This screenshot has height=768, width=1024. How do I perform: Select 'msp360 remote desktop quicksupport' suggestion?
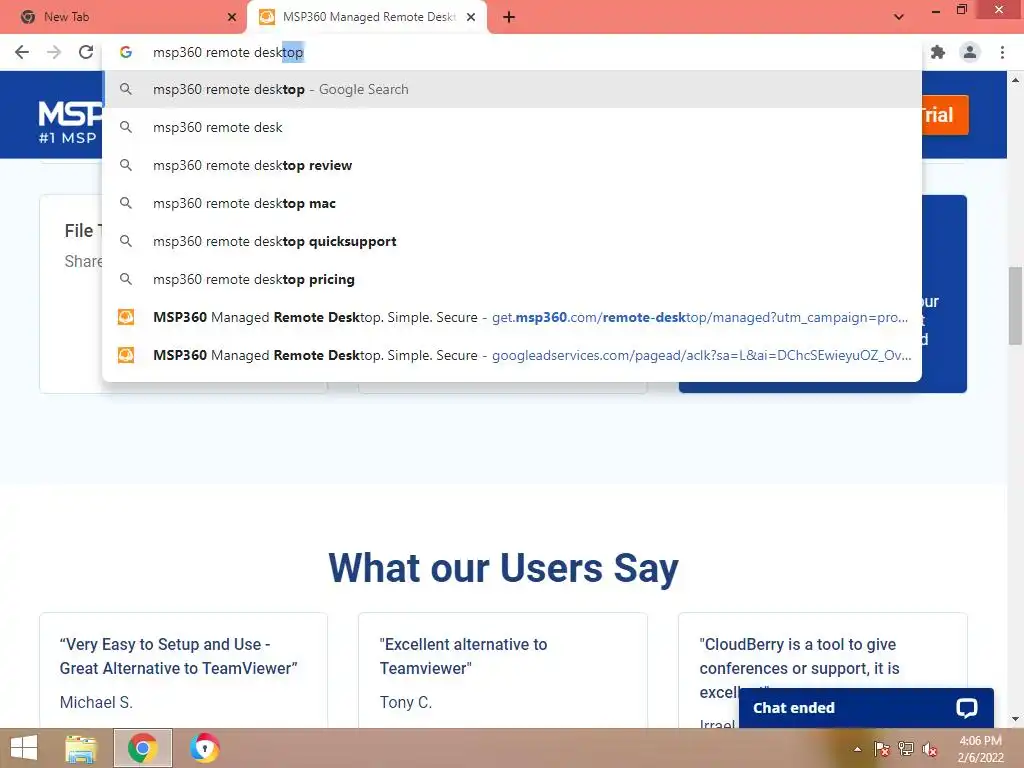click(x=512, y=241)
